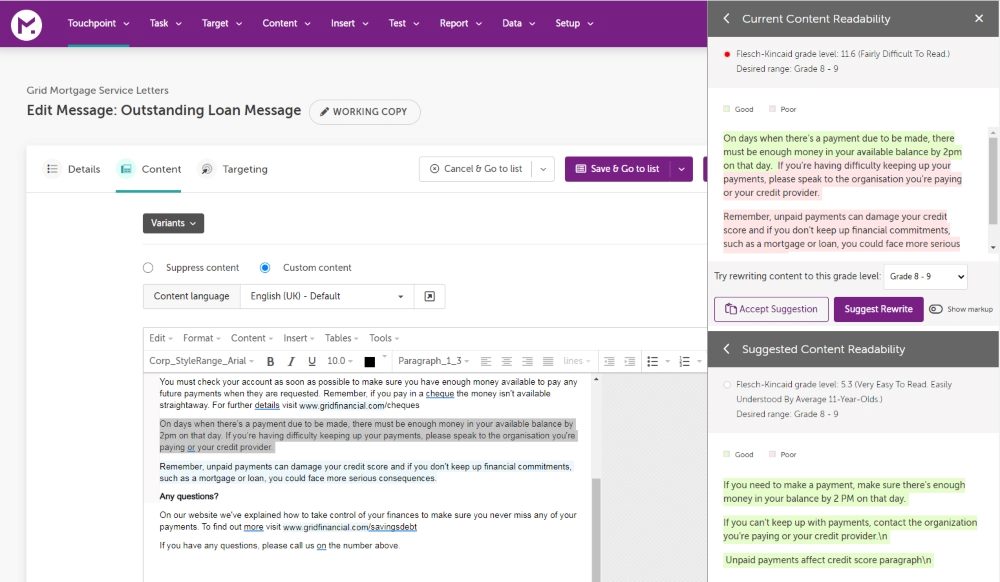
Task: Underline the selected text
Action: pyautogui.click(x=312, y=361)
